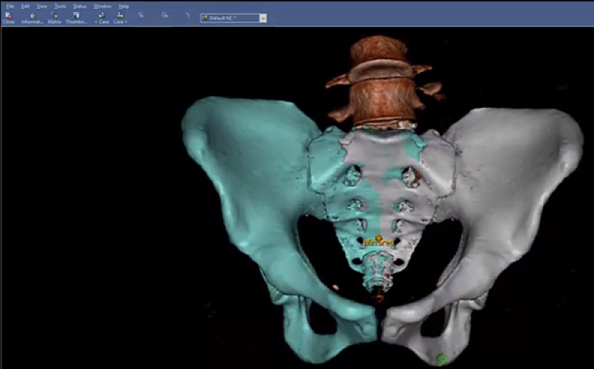
Task: Open the Edit menu
Action: (25, 6)
